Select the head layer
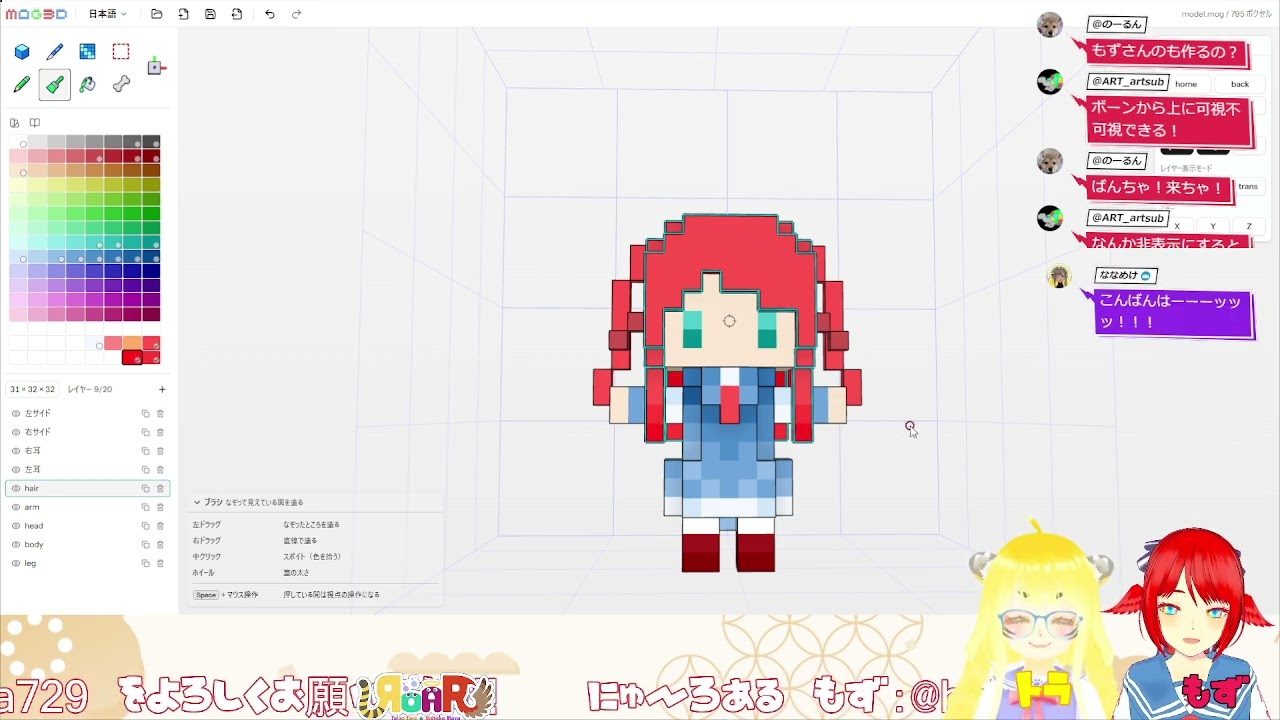The width and height of the screenshot is (1280, 720). [x=88, y=526]
